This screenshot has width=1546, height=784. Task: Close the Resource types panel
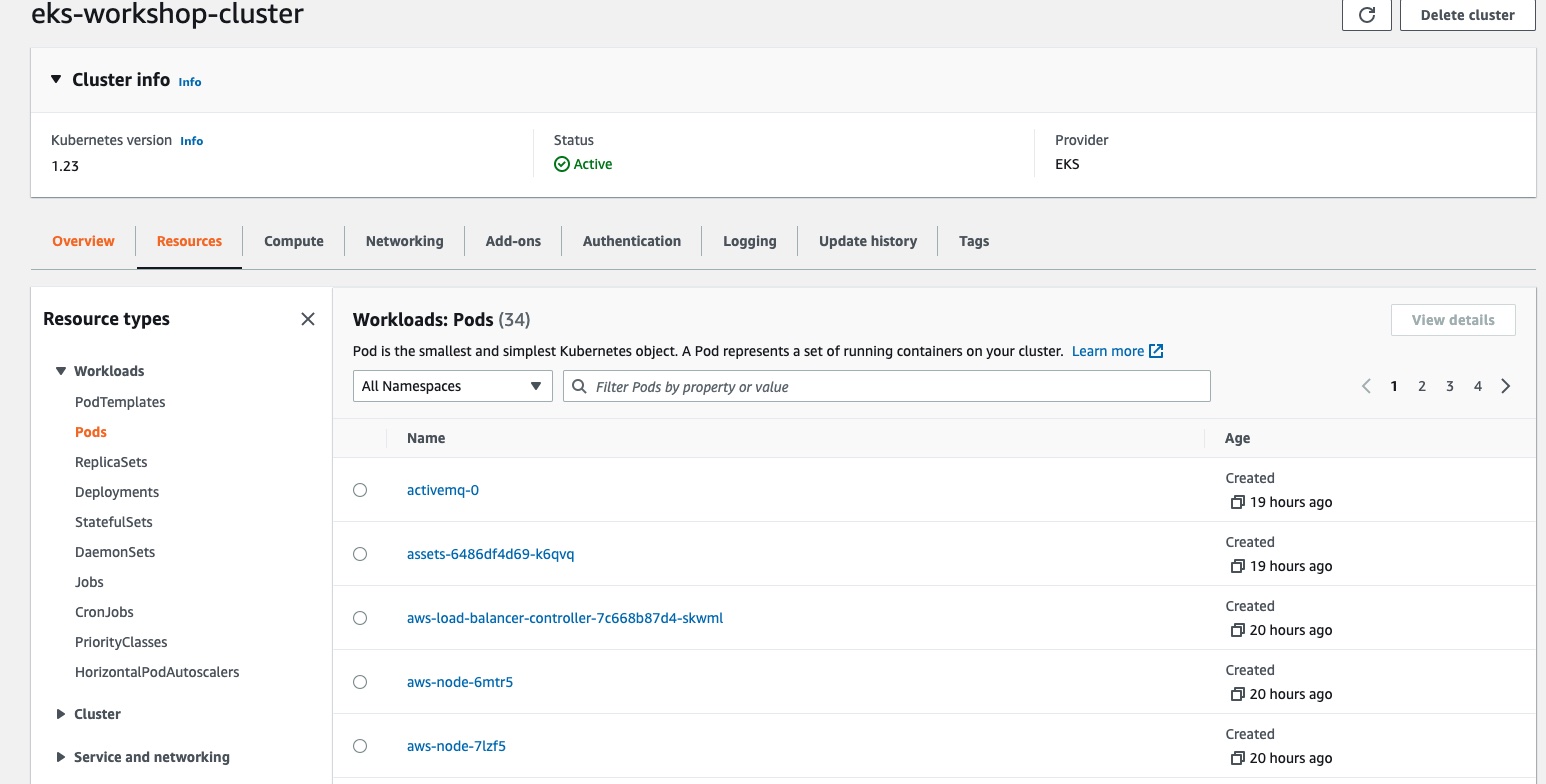coord(308,319)
